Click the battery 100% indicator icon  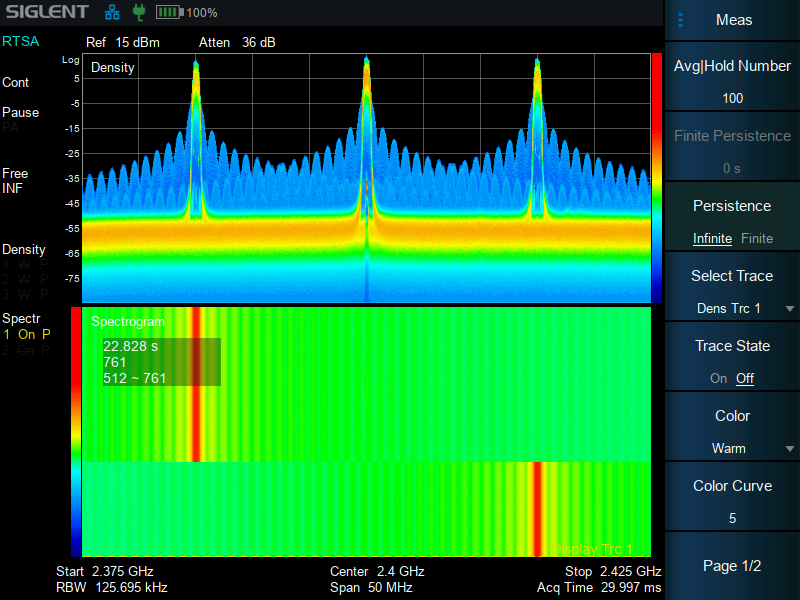tap(169, 12)
